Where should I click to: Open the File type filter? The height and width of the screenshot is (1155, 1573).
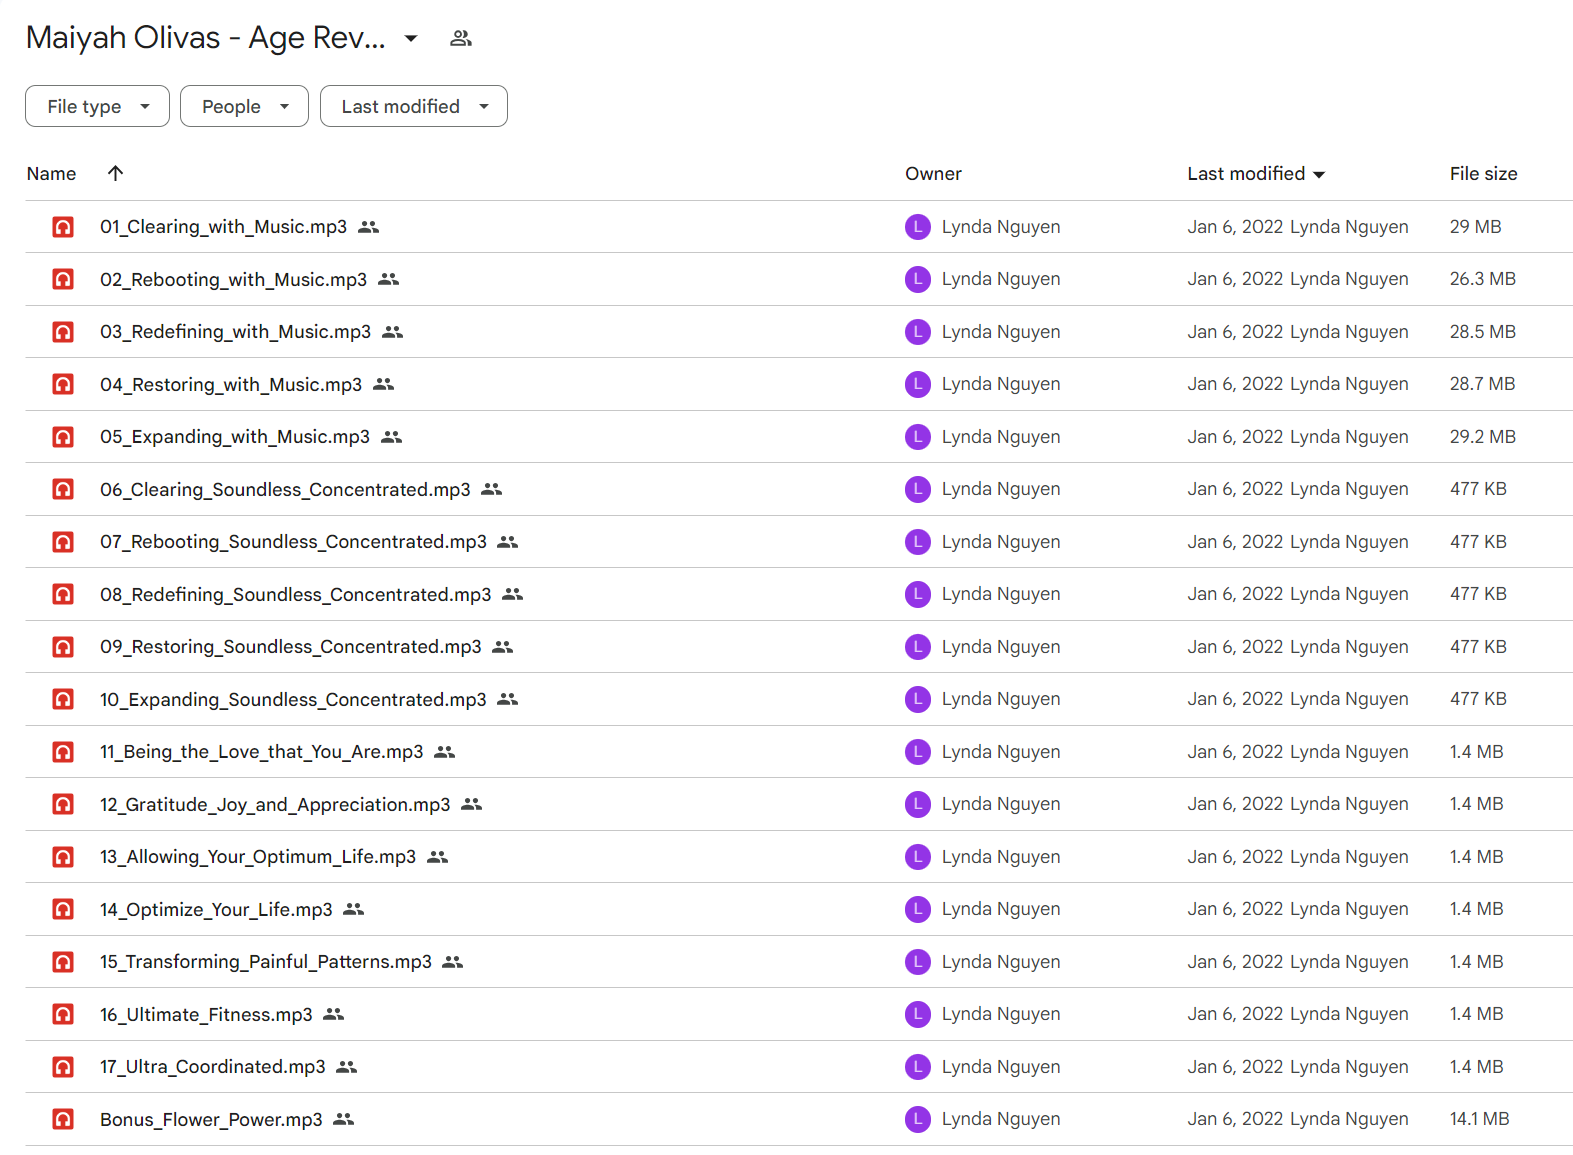point(97,106)
